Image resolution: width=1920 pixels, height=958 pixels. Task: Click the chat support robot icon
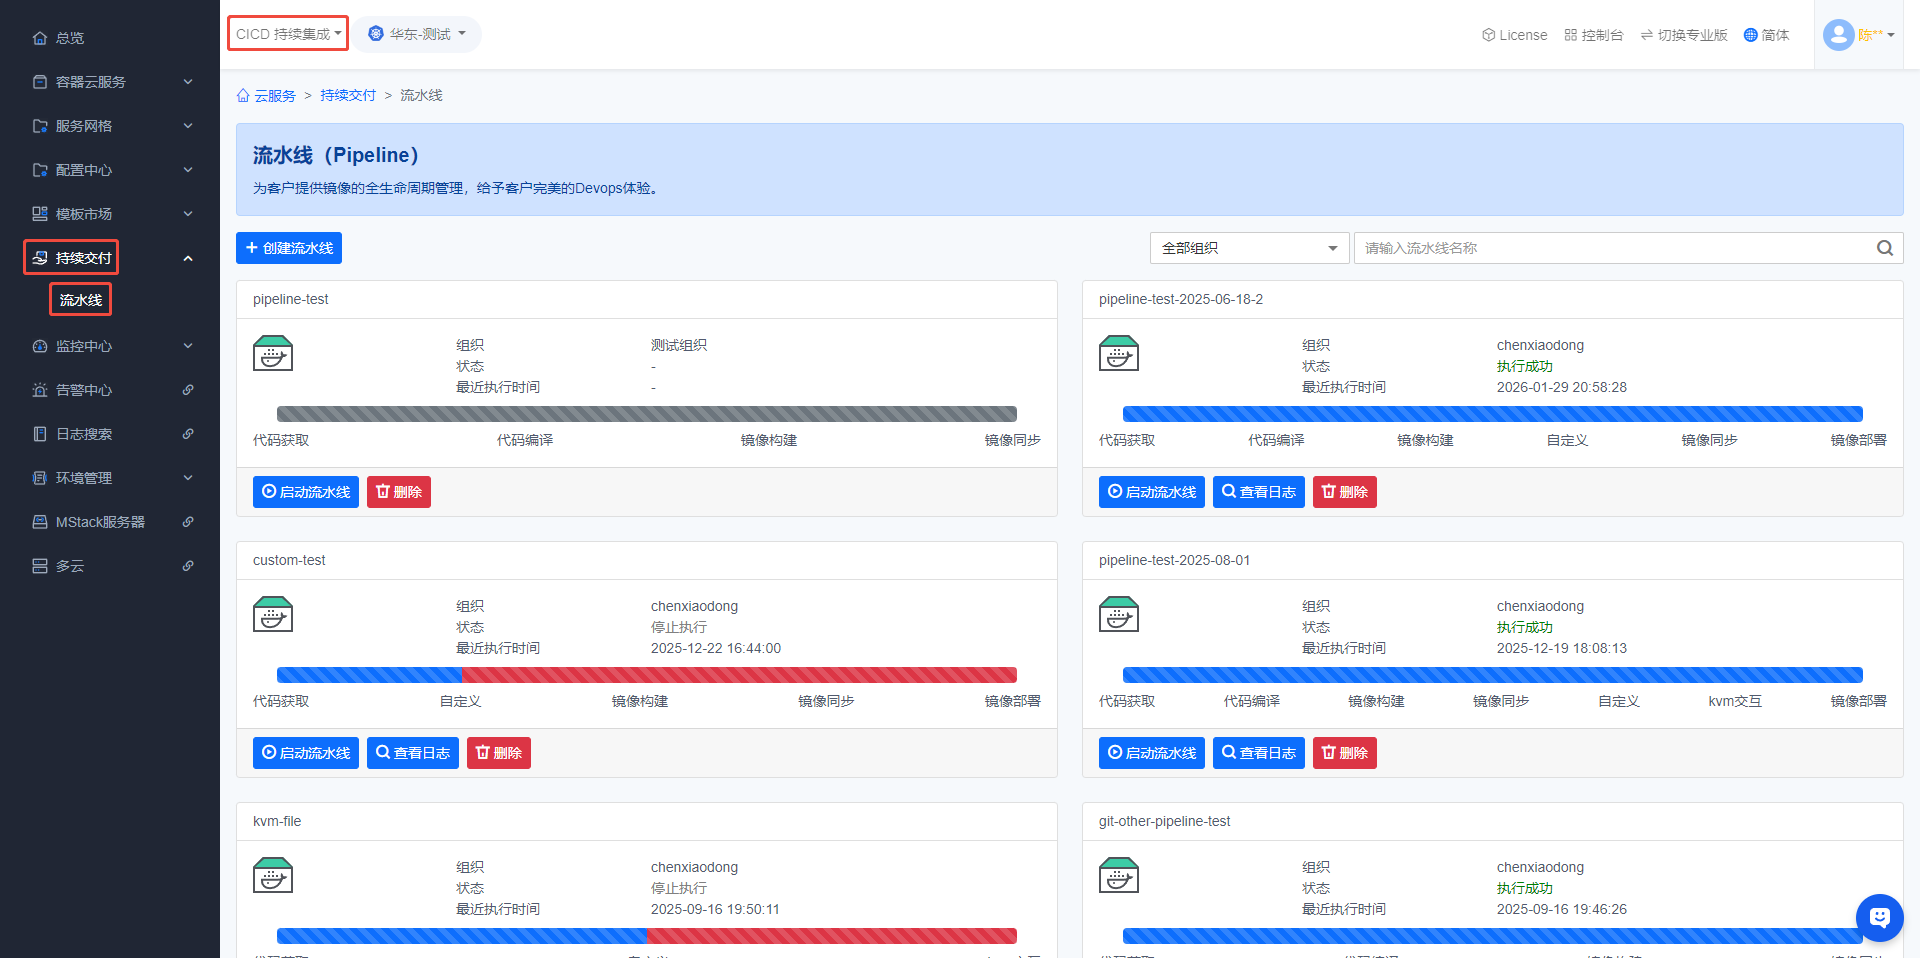(1879, 917)
